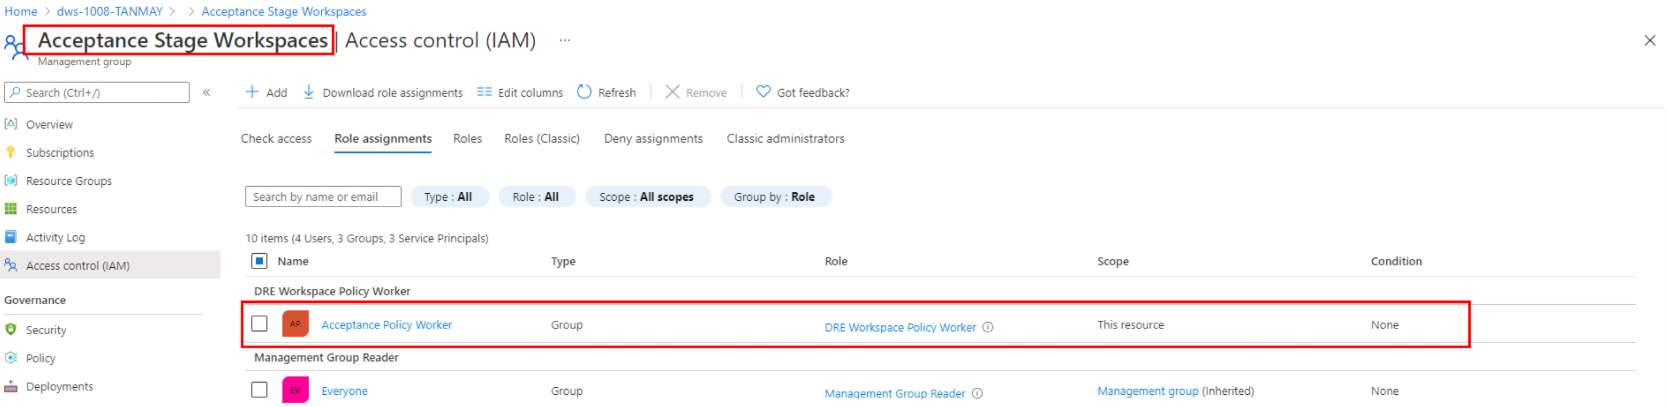Click the AP avatar of Acceptance Policy Worker
1667x407 pixels.
295,324
